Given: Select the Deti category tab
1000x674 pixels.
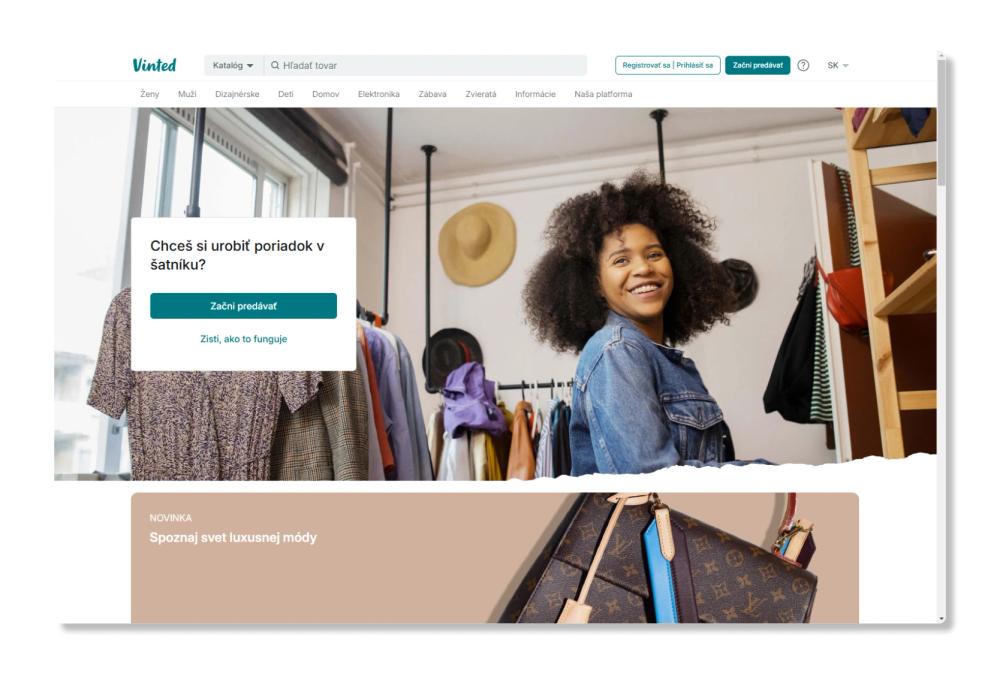Looking at the screenshot, I should 285,94.
